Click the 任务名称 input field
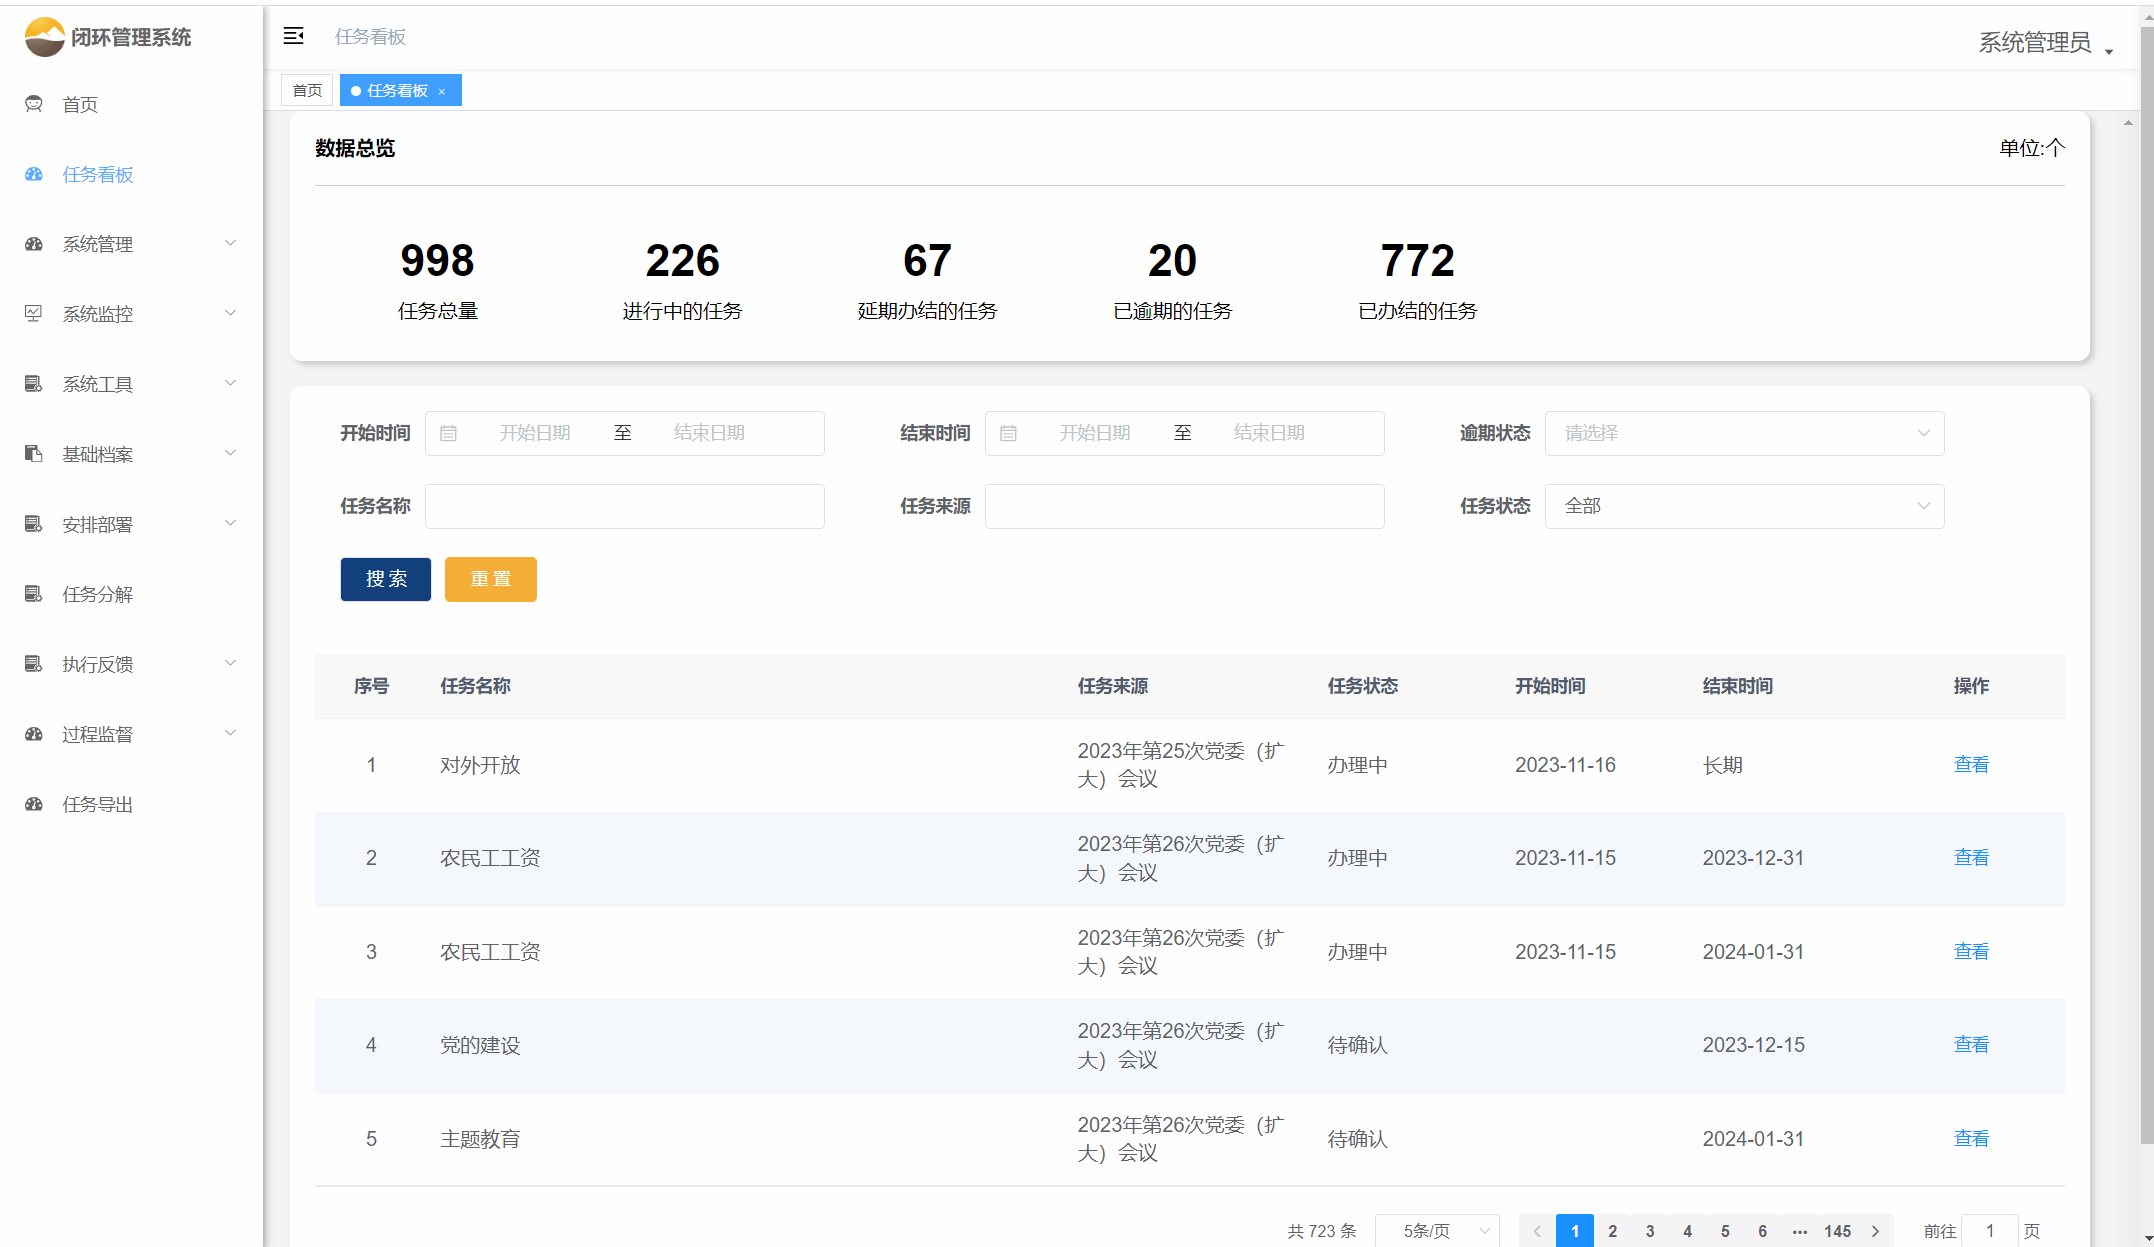Screen dimensions: 2154x1247 [x=624, y=506]
